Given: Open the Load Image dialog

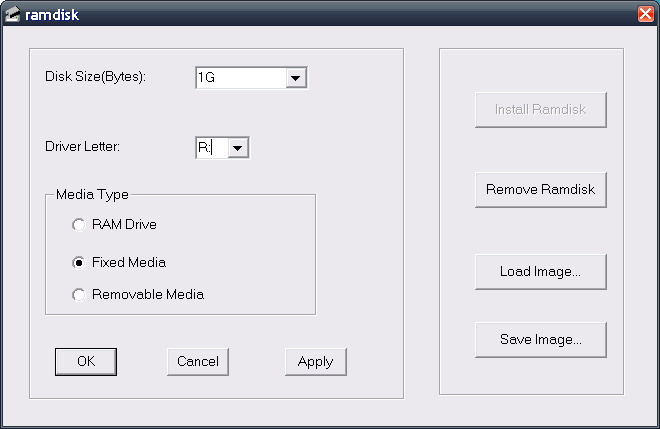Looking at the screenshot, I should (x=540, y=271).
